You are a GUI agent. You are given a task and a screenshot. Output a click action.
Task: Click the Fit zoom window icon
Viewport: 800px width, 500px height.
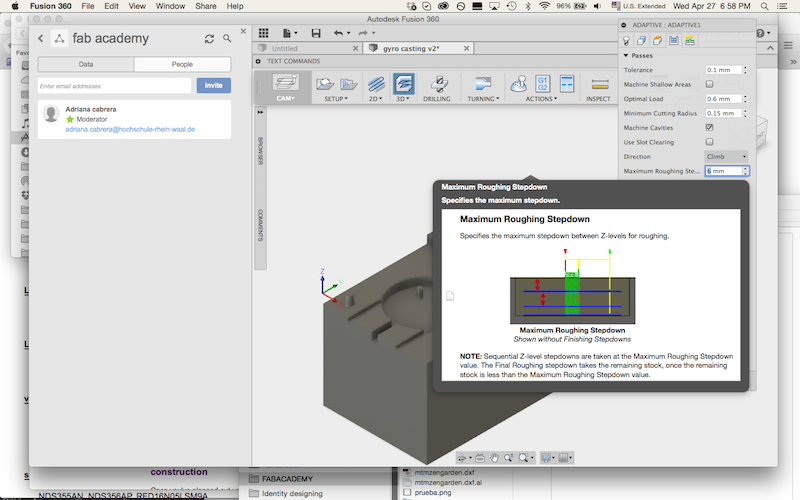[523, 458]
